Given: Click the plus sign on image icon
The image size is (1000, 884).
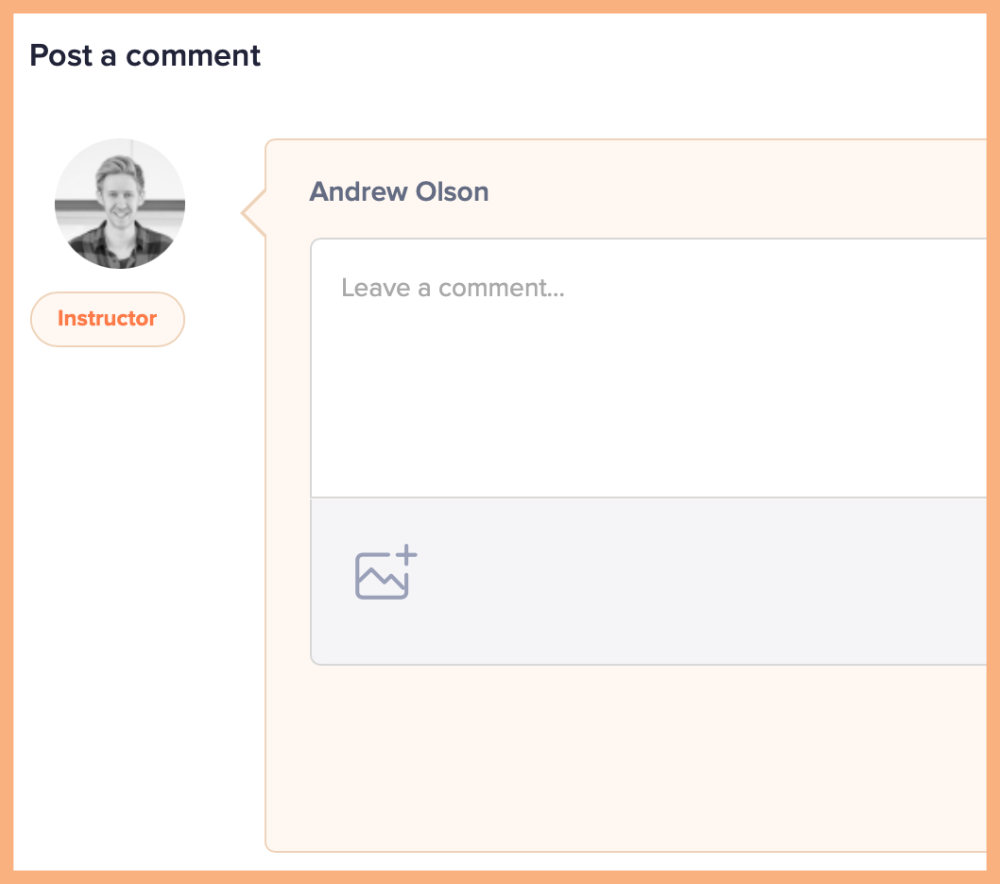Looking at the screenshot, I should pyautogui.click(x=406, y=555).
